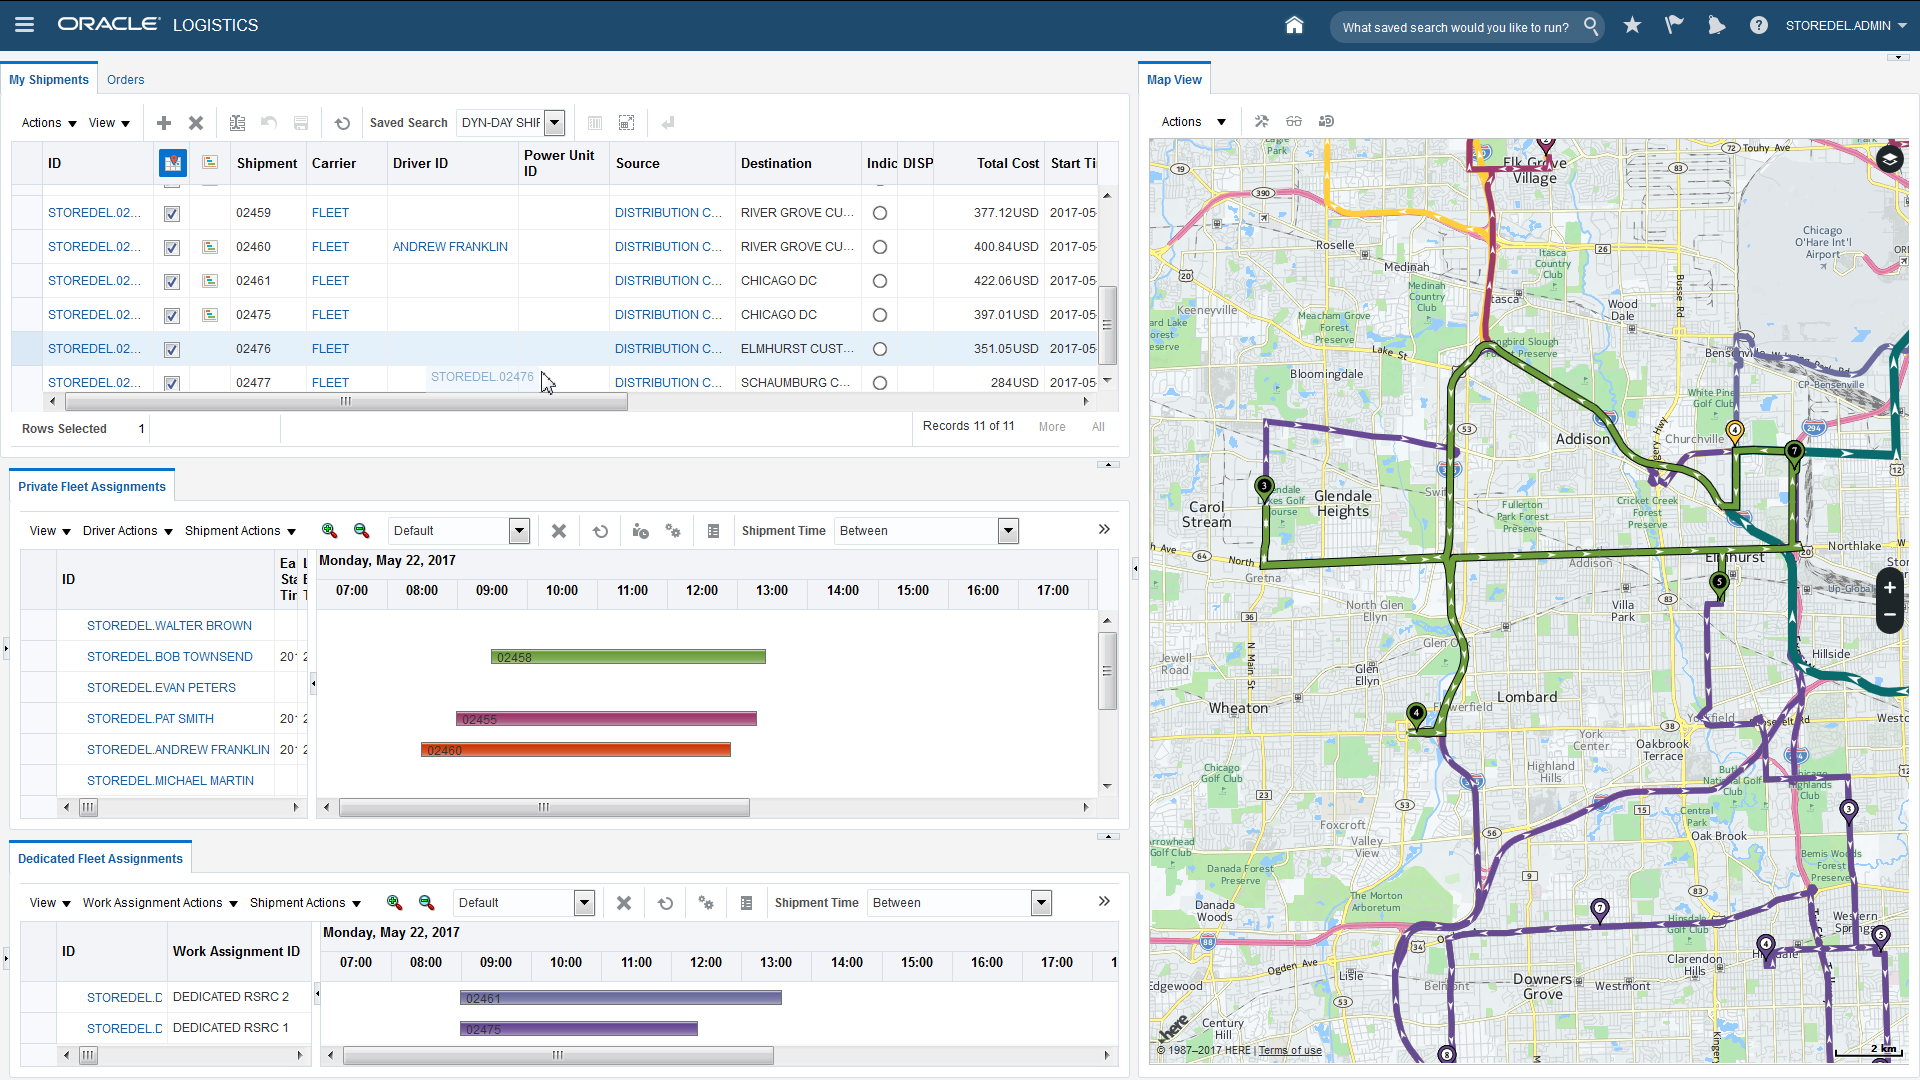Switch to the Orders tab
The width and height of the screenshot is (1920, 1080).
(125, 80)
